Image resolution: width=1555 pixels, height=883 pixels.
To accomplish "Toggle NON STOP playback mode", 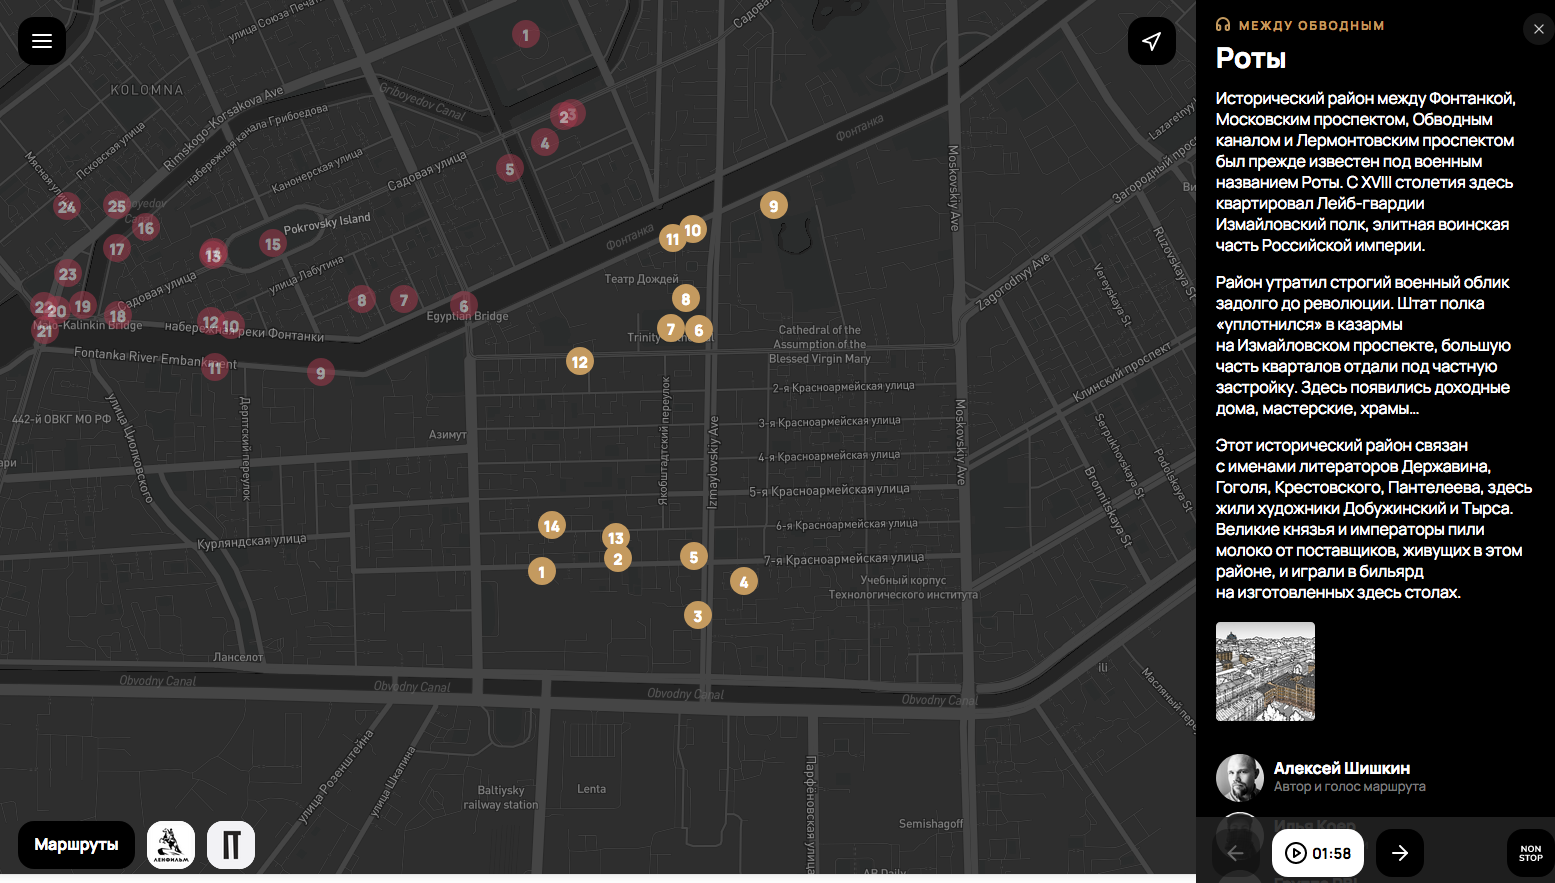I will click(1530, 853).
